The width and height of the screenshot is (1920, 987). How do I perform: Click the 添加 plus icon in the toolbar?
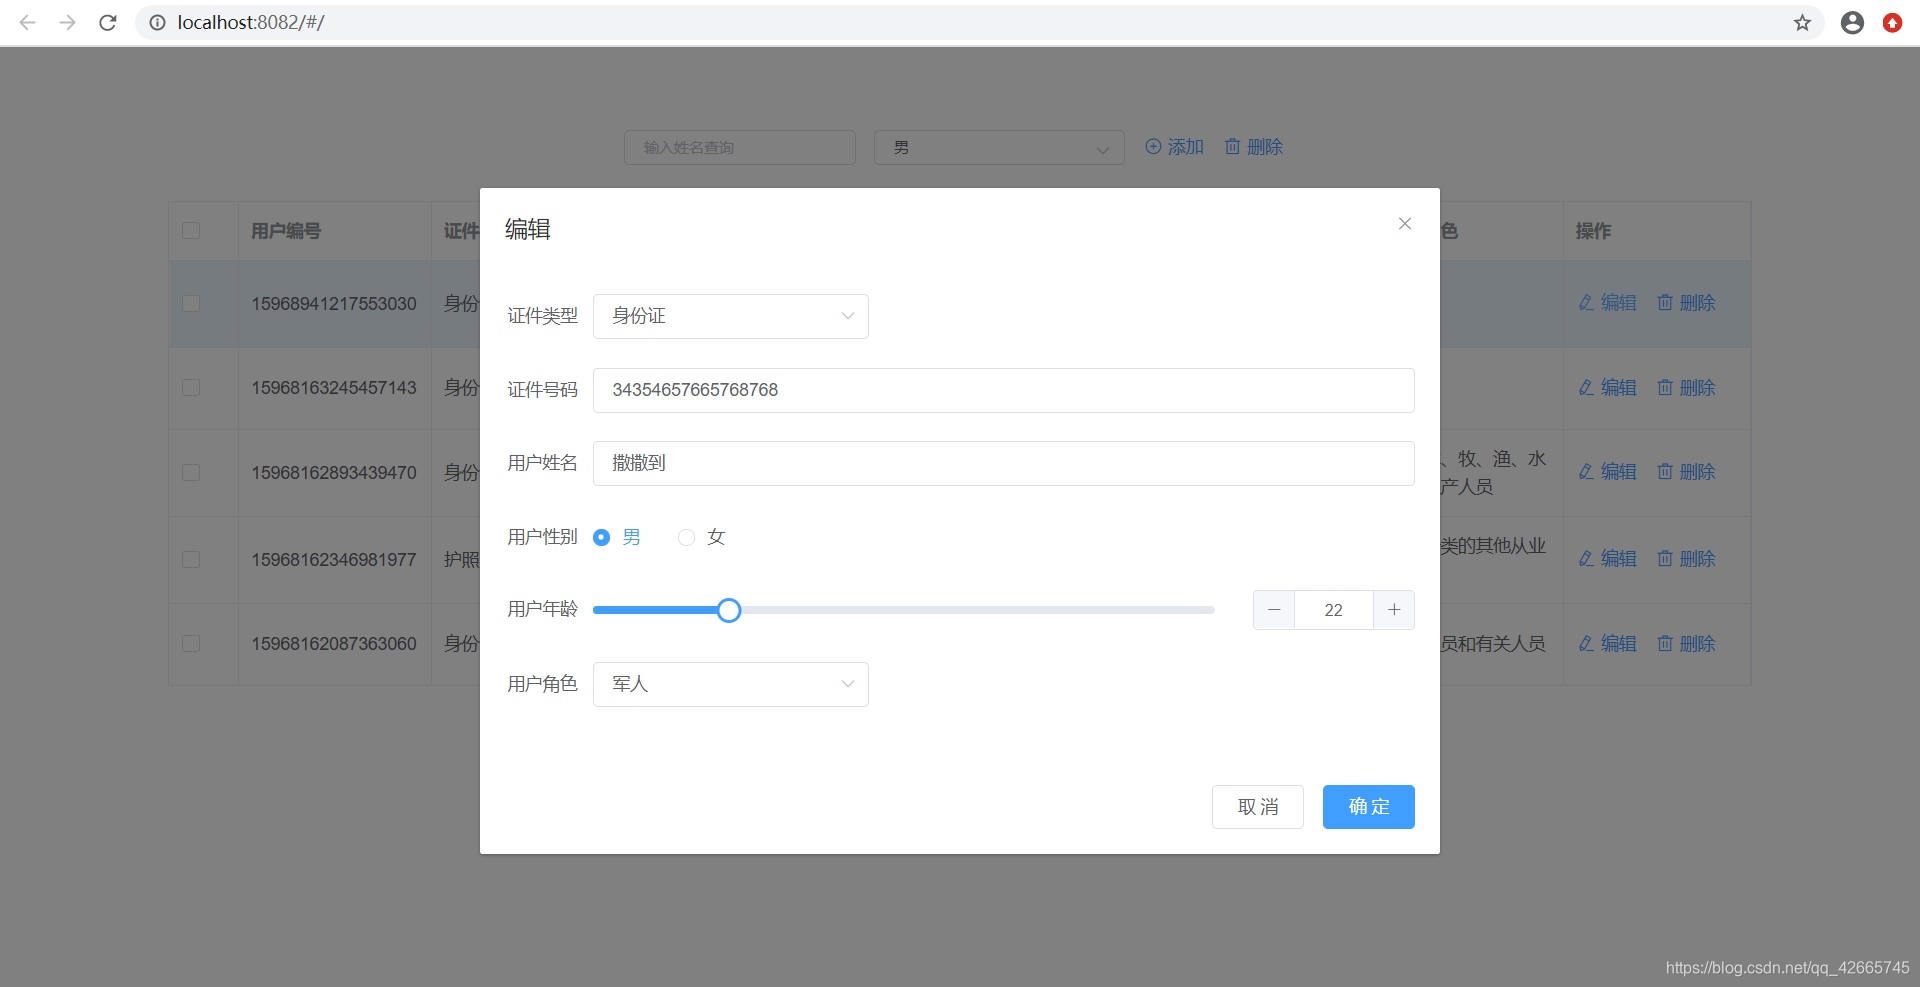tap(1153, 147)
